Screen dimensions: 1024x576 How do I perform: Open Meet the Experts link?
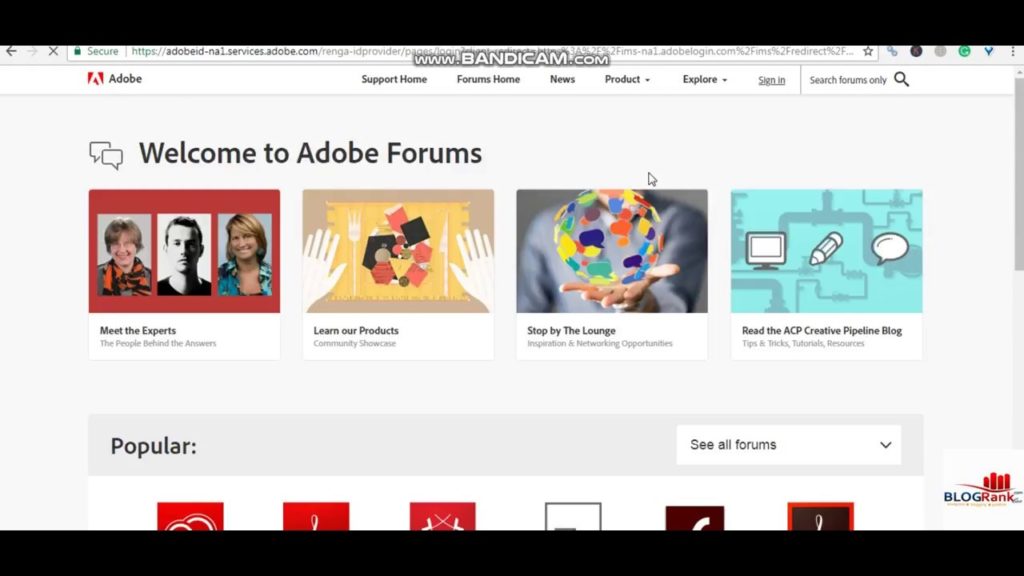138,330
